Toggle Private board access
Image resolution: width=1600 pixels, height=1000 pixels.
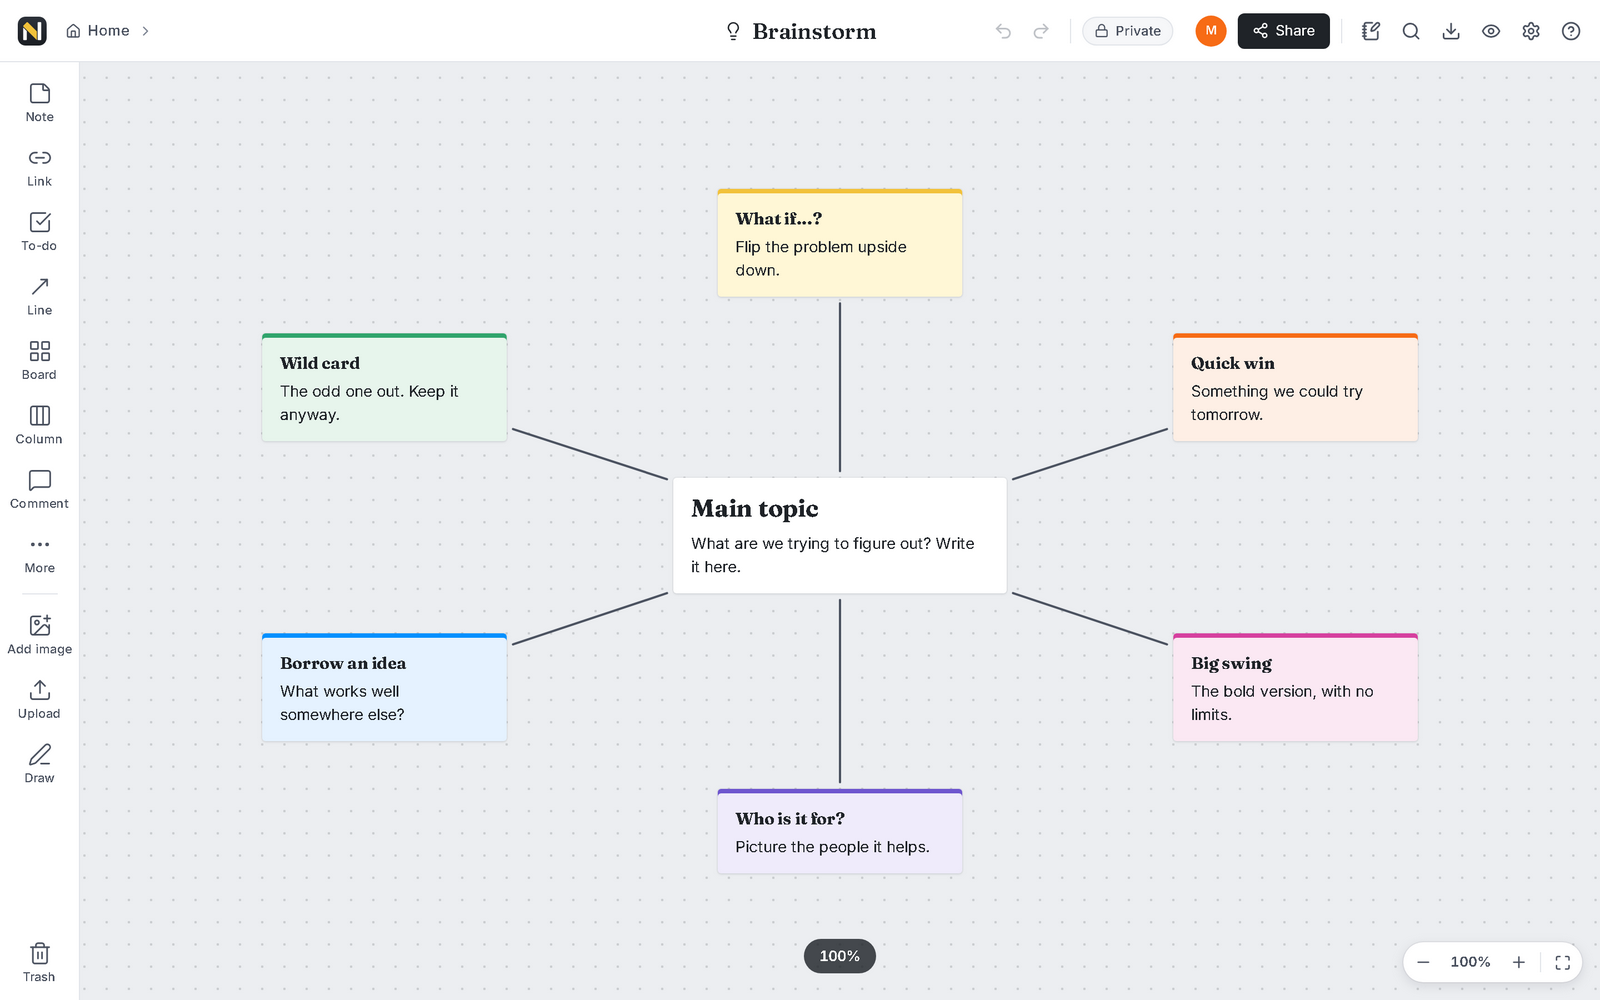(1127, 31)
